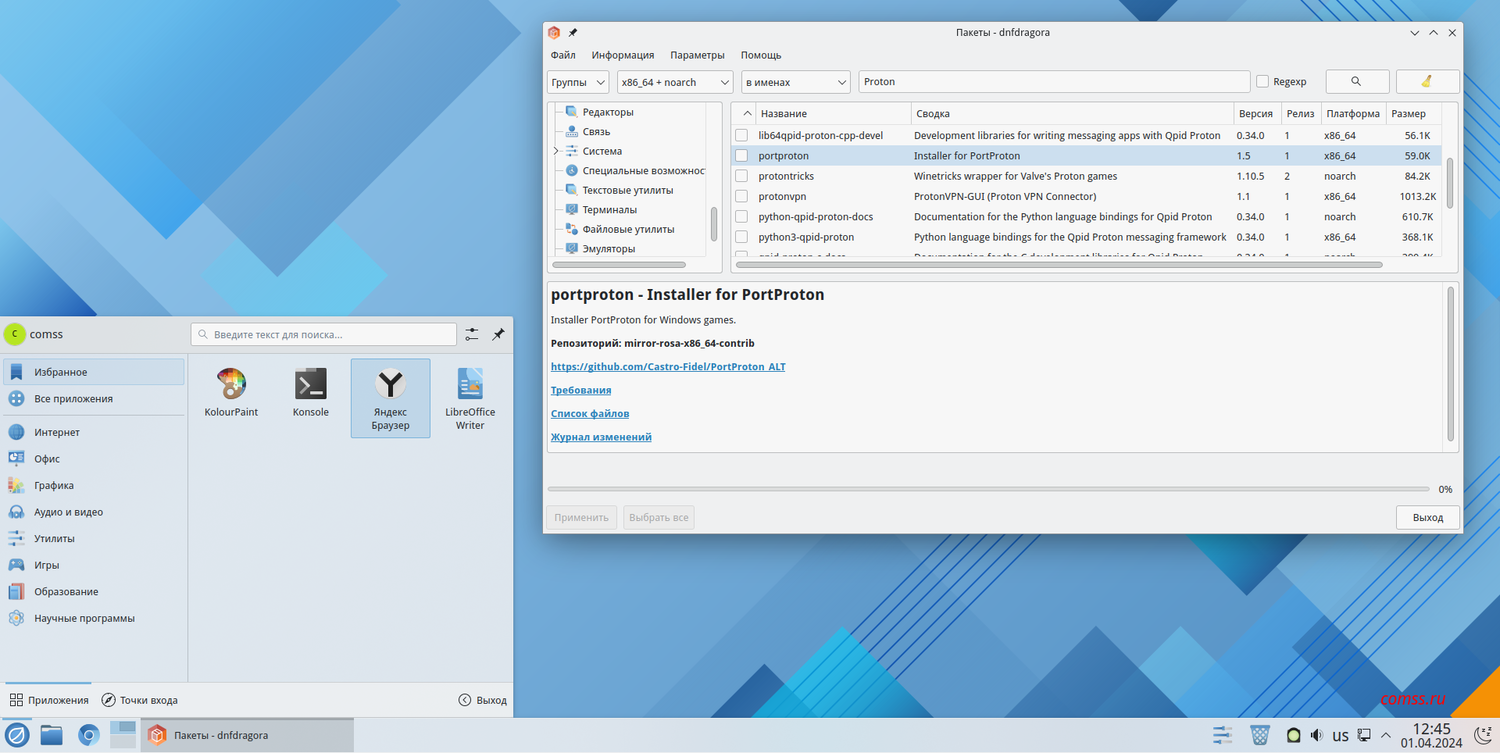The height and width of the screenshot is (753, 1500).
Task: Click the green-circle tray icon
Action: tap(1293, 735)
